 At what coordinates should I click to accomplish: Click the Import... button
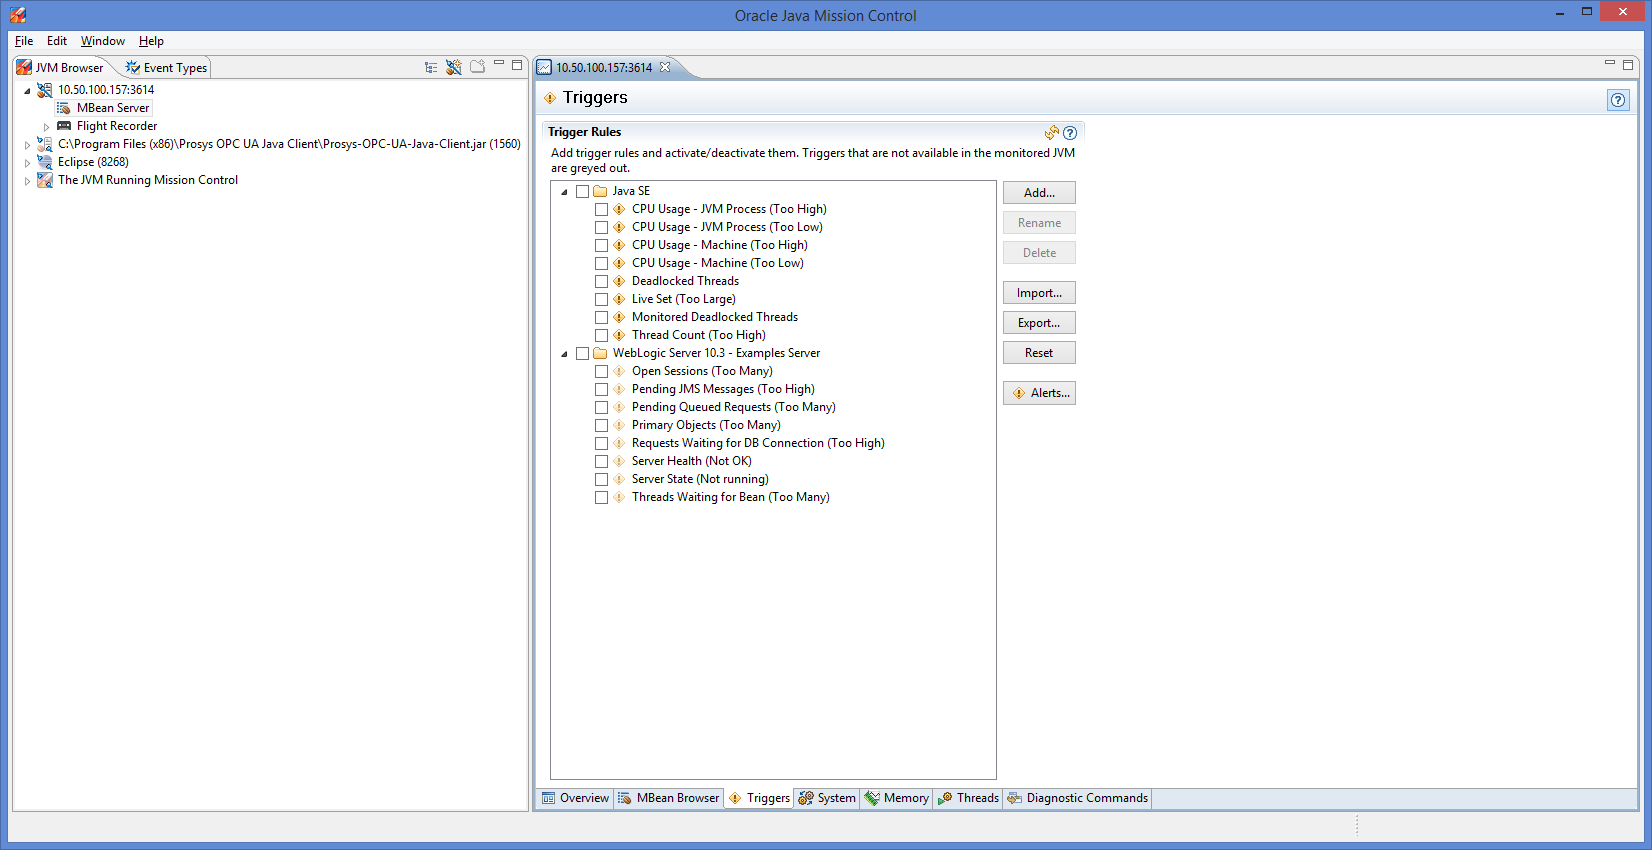(1039, 293)
